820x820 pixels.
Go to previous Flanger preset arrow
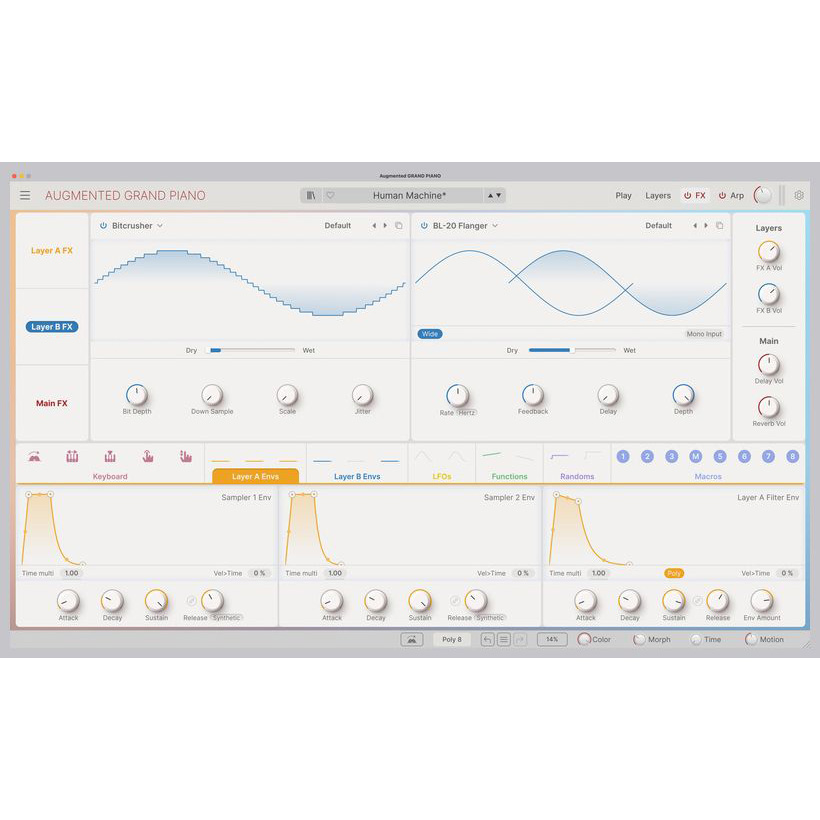click(x=695, y=225)
